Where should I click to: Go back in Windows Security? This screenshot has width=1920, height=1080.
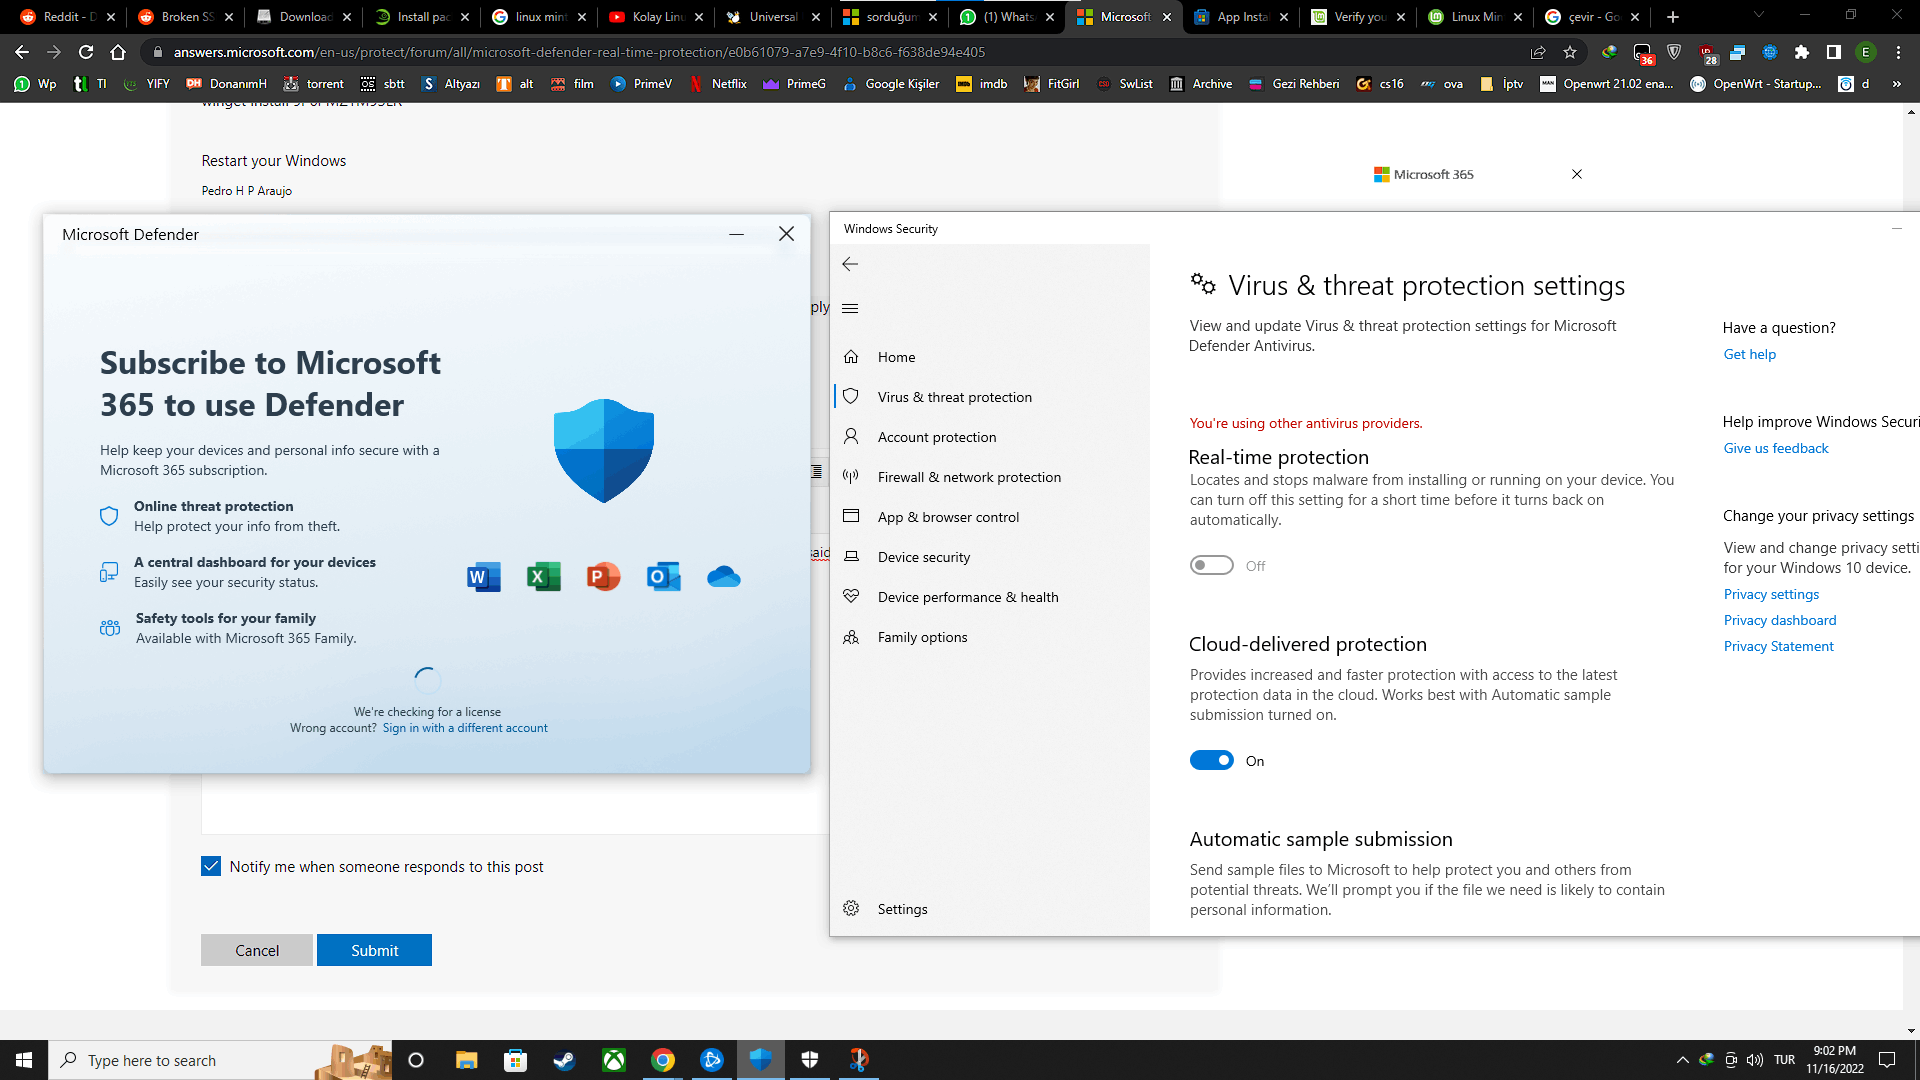click(x=850, y=264)
